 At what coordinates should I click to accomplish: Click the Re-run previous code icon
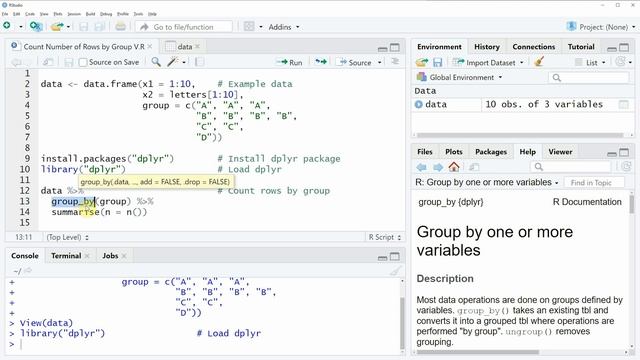coord(321,62)
